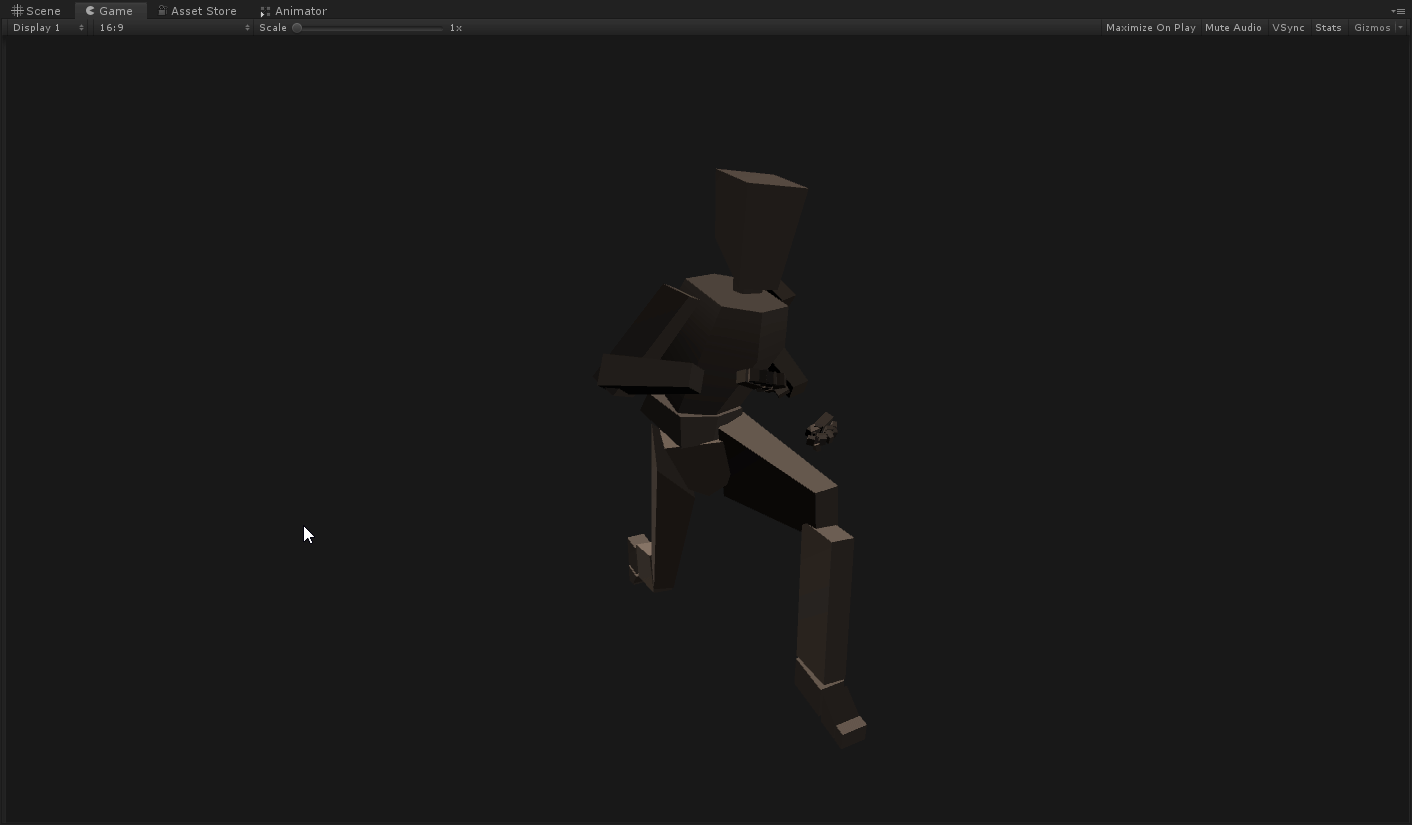Open the 16:9 aspect ratio dropdown

pyautogui.click(x=173, y=28)
